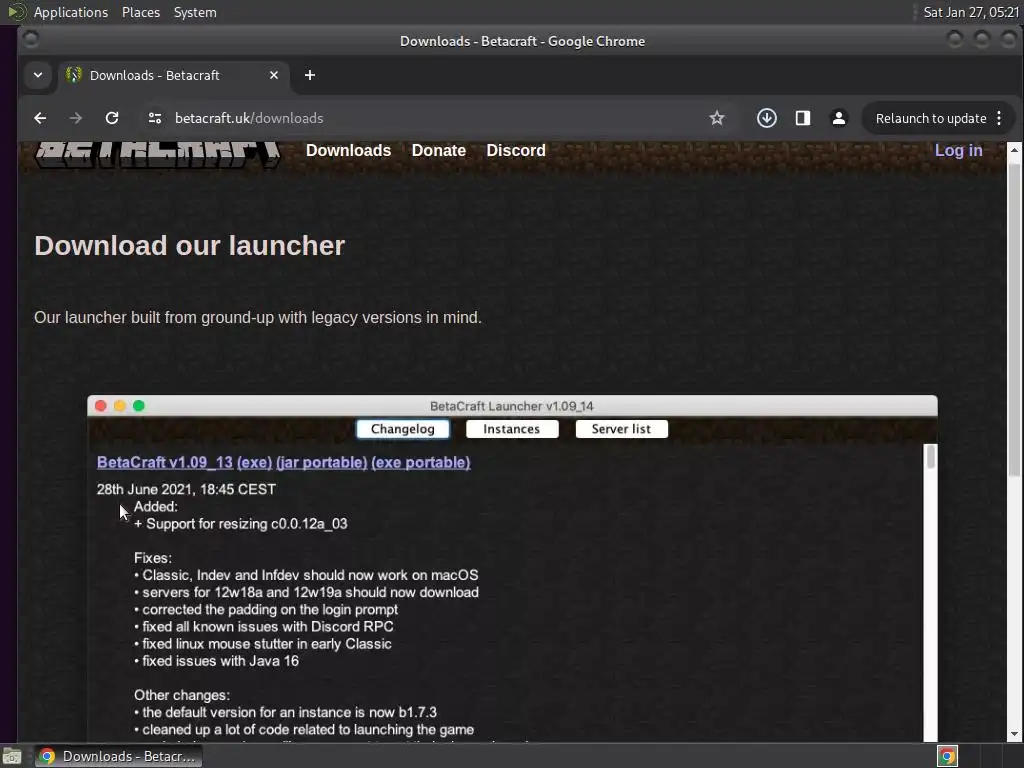Click the (exe) download link

pos(254,462)
